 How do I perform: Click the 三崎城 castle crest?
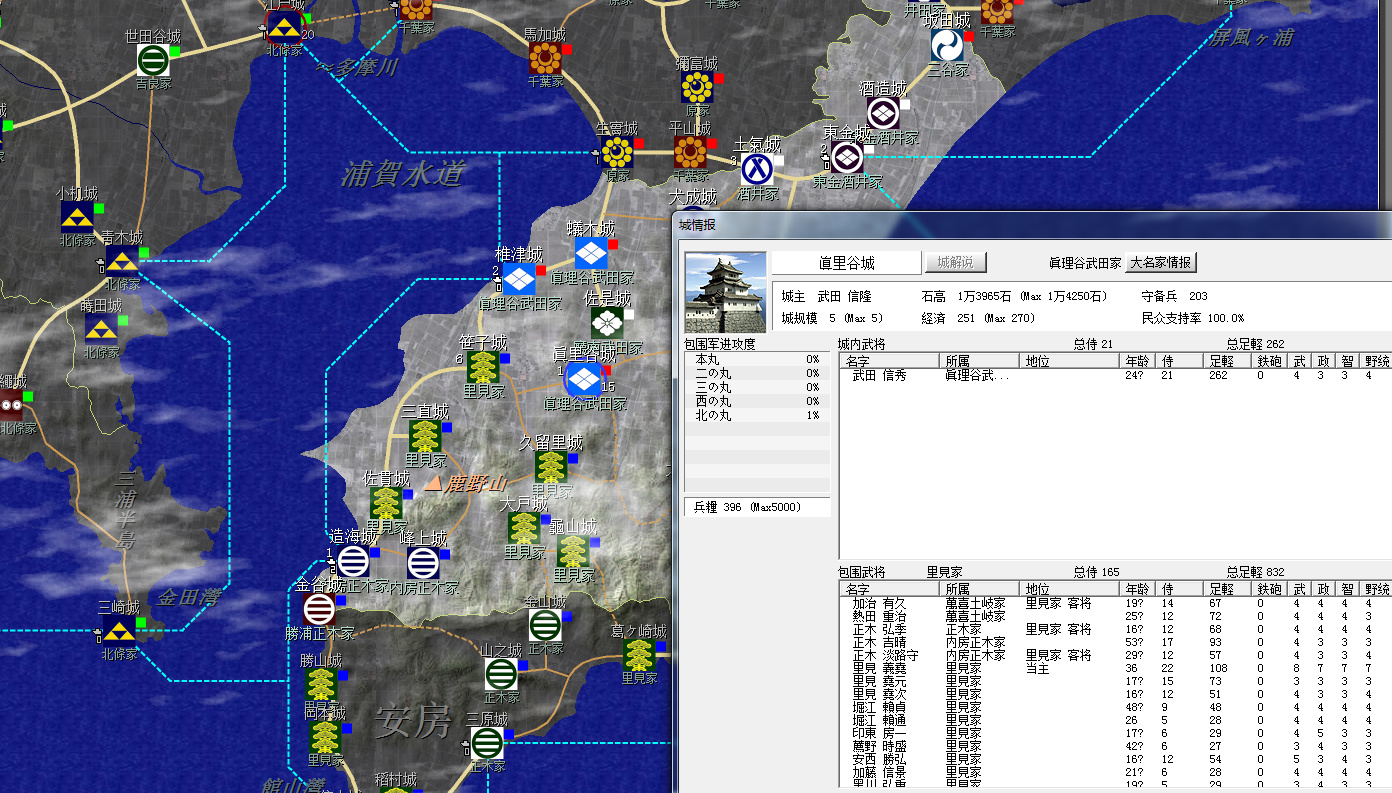(x=120, y=630)
